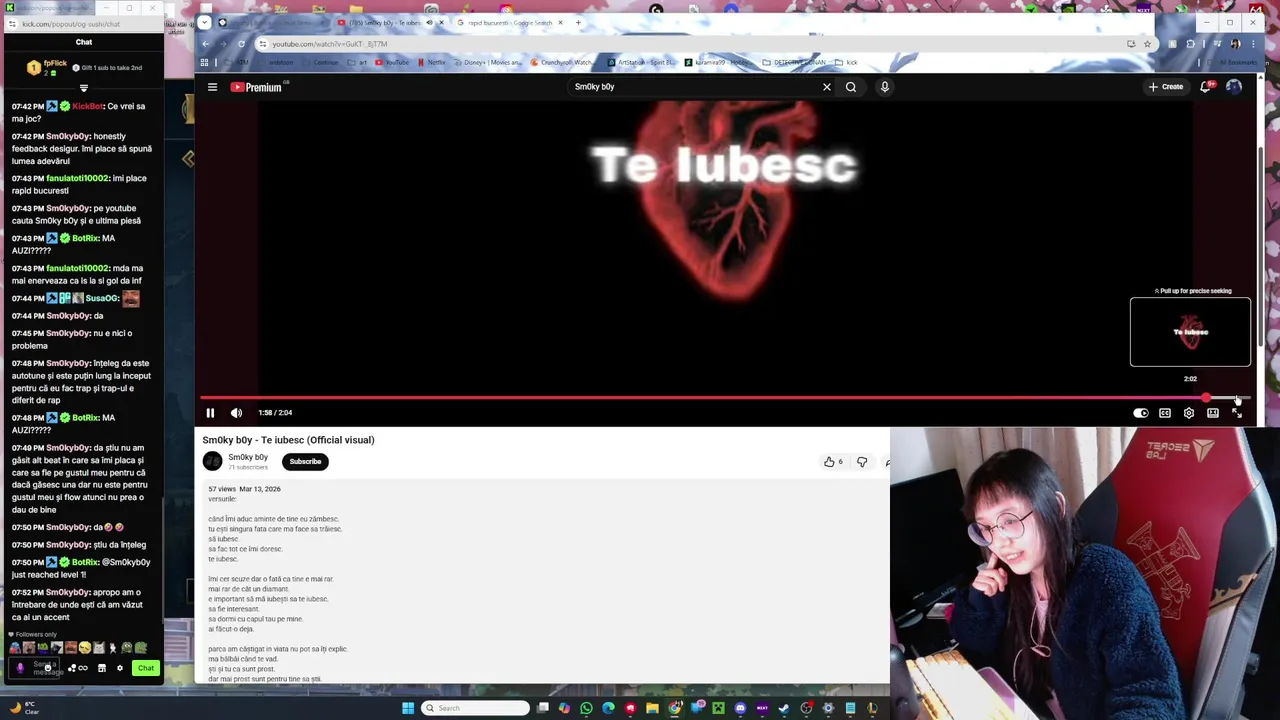Open the weather widget showing Clear
Viewport: 1280px width, 720px height.
tap(25, 707)
